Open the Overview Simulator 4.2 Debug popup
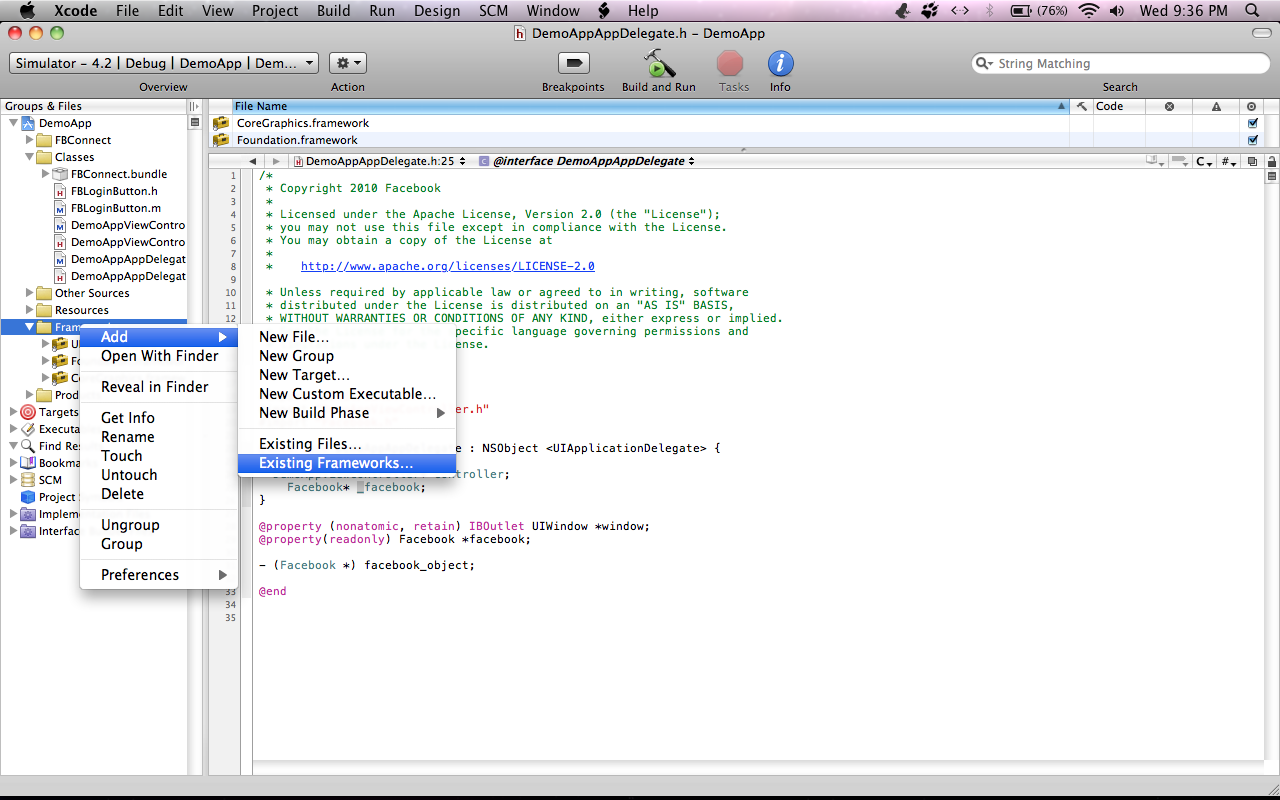This screenshot has height=800, width=1280. tap(164, 63)
